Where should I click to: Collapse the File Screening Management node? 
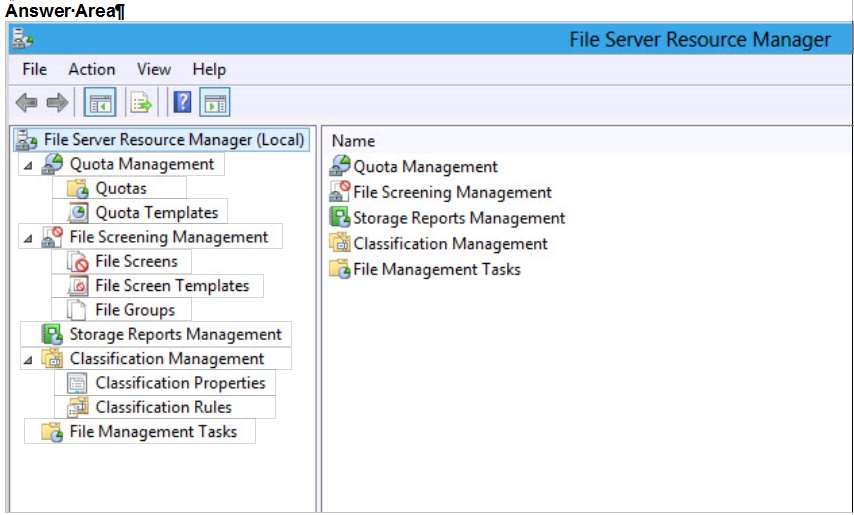point(28,238)
